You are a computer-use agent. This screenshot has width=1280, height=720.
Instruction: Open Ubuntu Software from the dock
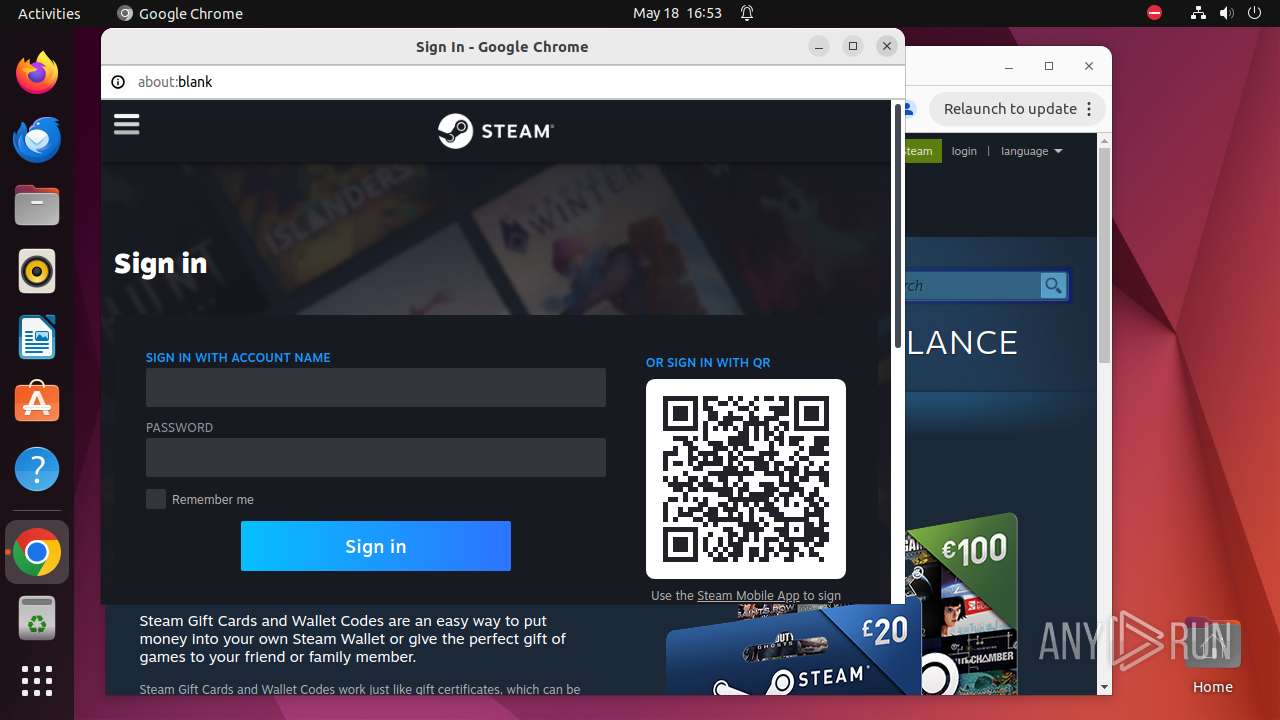(x=37, y=403)
